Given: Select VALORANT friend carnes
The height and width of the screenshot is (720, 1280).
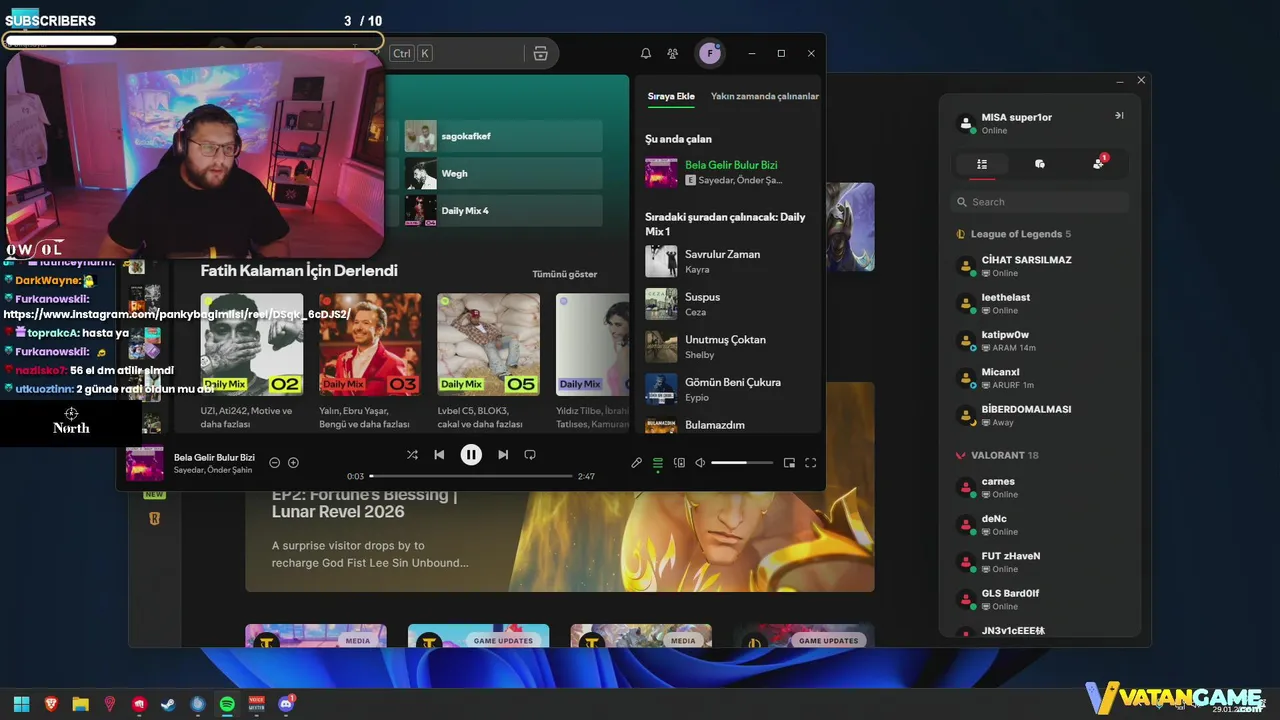Looking at the screenshot, I should pyautogui.click(x=1039, y=487).
